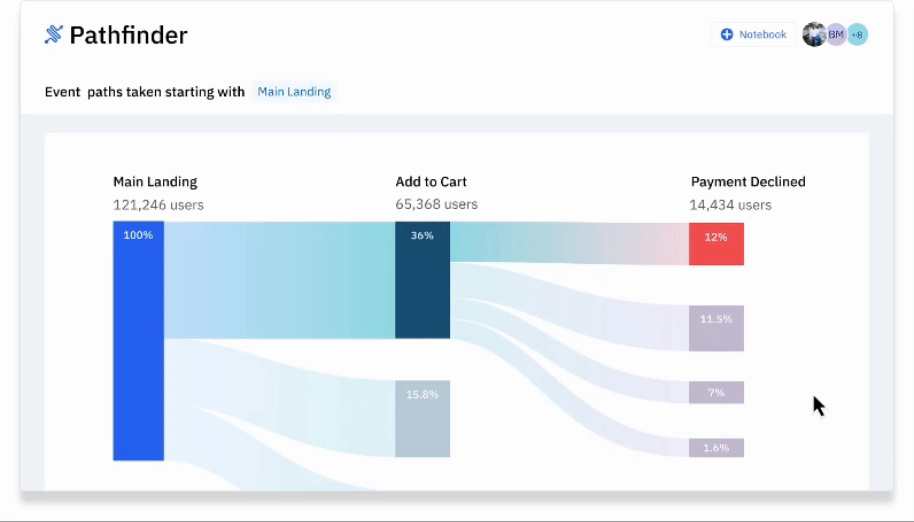Select the 1.6% path node
Viewport: 914px width, 522px height.
(716, 448)
